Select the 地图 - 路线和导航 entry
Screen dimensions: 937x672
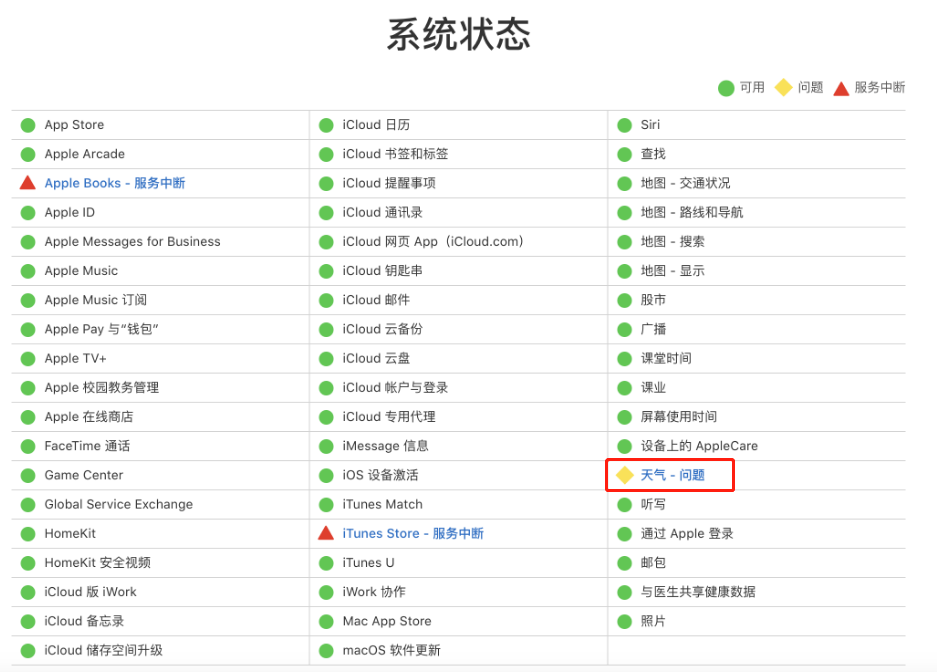click(x=691, y=212)
